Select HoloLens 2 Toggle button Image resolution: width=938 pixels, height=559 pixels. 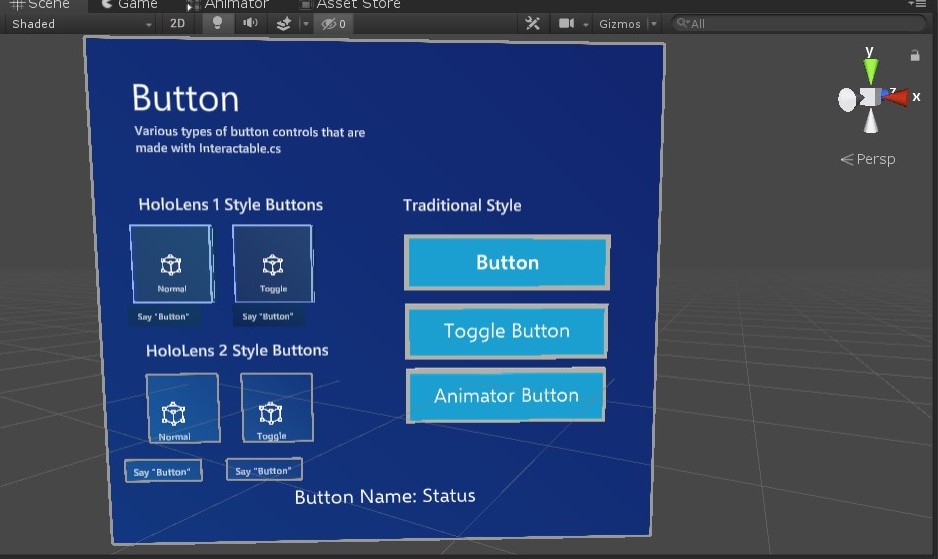click(x=276, y=408)
